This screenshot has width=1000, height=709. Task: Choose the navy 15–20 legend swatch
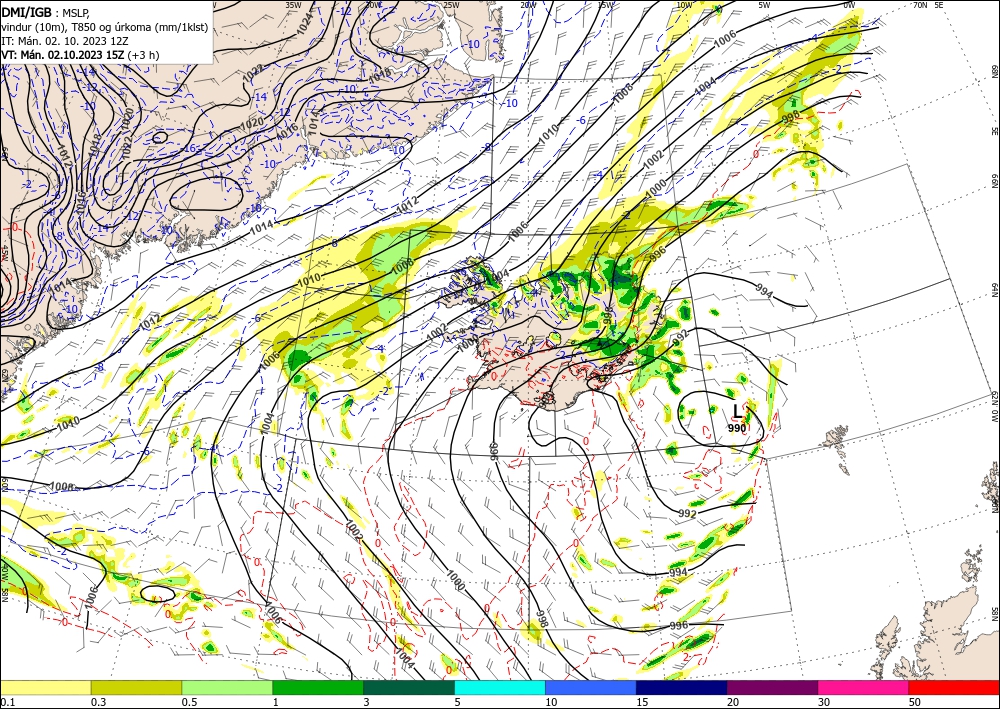[682, 687]
